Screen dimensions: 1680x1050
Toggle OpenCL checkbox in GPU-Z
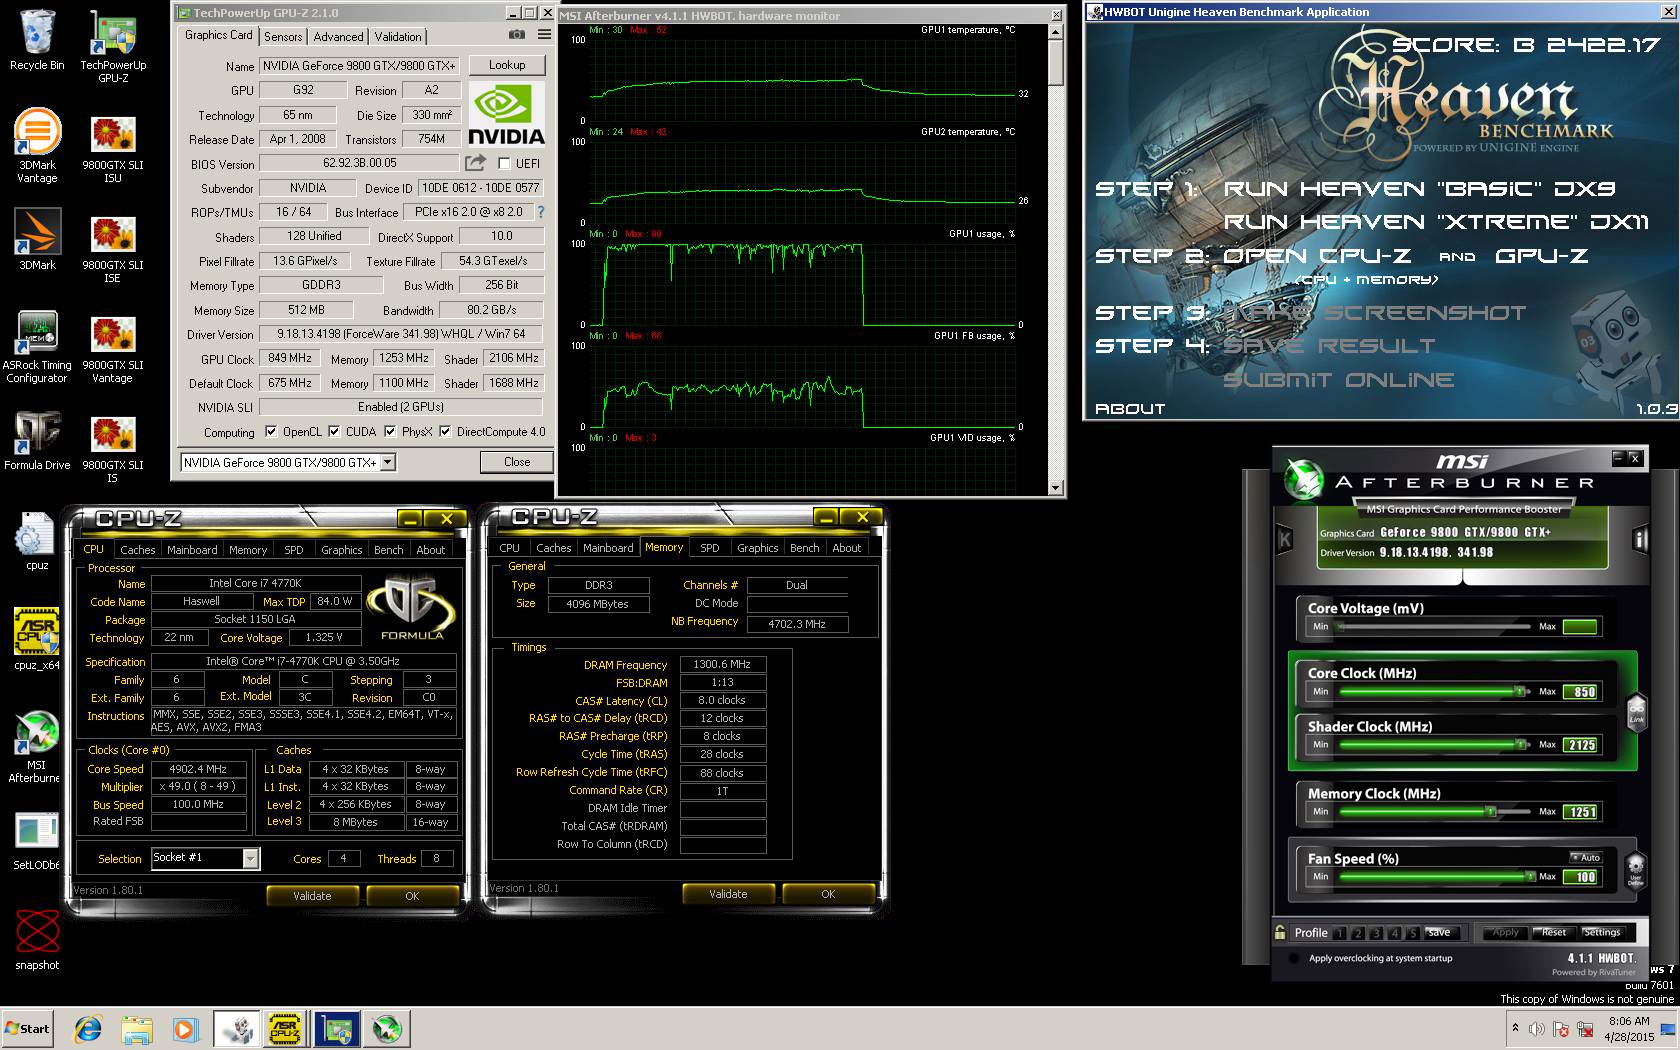click(x=271, y=432)
